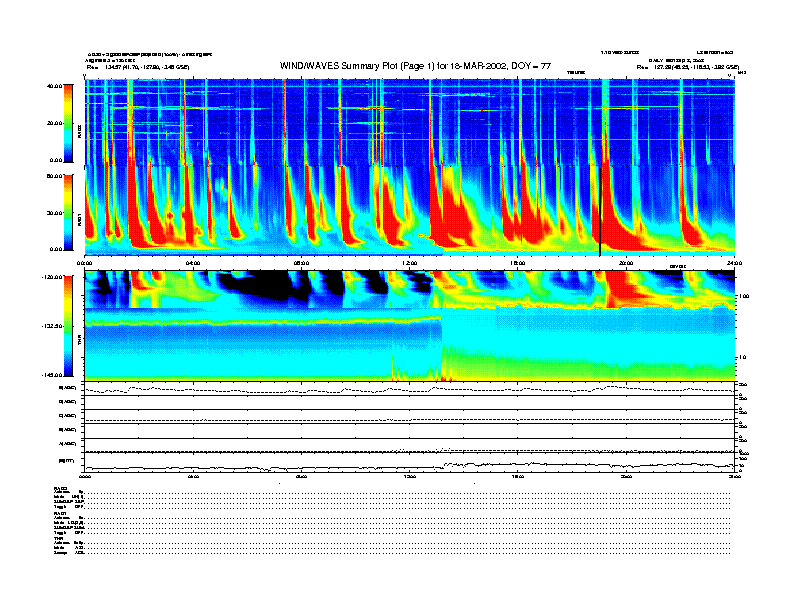
Task: Click the 40.00 color scale label
Action: [54, 86]
